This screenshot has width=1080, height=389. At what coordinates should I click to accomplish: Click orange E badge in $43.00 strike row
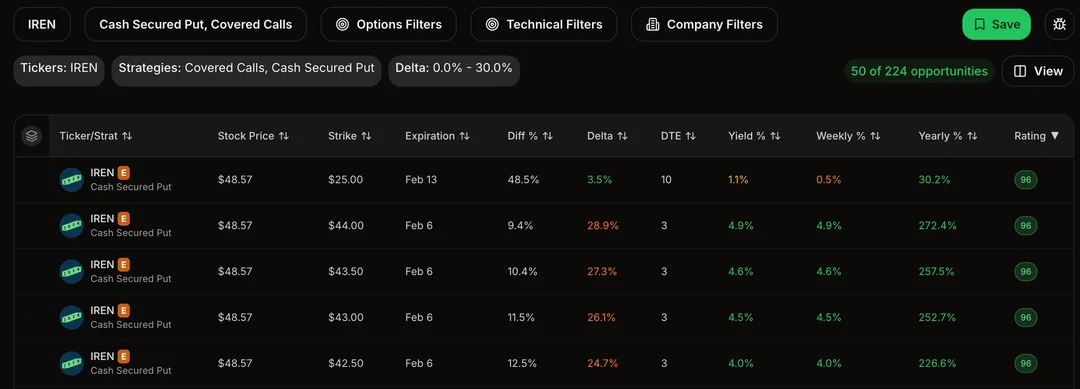[124, 311]
